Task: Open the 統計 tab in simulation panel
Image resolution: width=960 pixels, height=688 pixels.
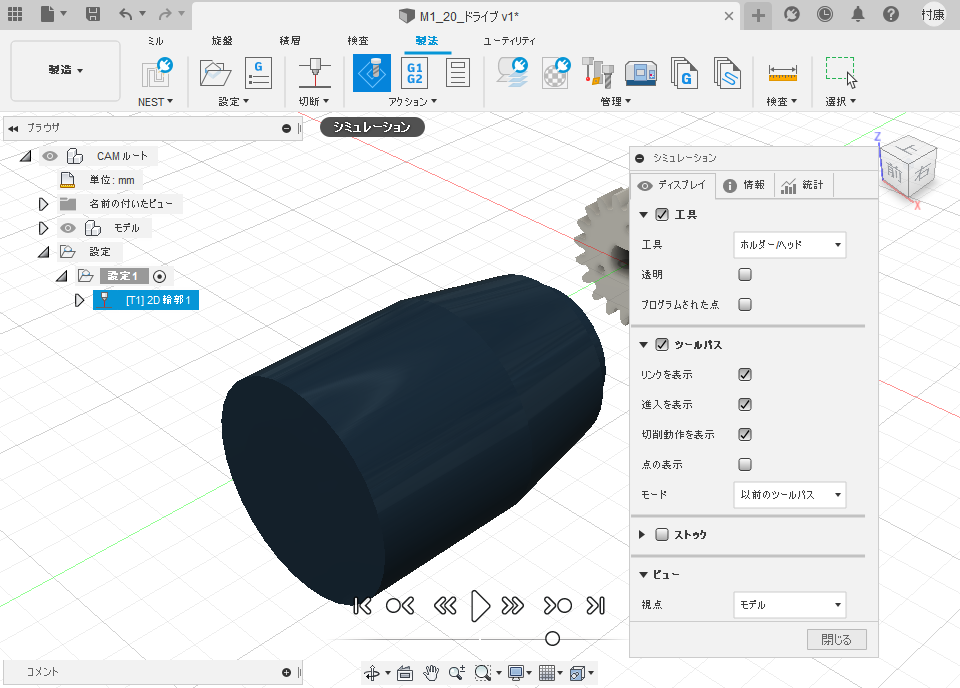Action: tap(804, 185)
